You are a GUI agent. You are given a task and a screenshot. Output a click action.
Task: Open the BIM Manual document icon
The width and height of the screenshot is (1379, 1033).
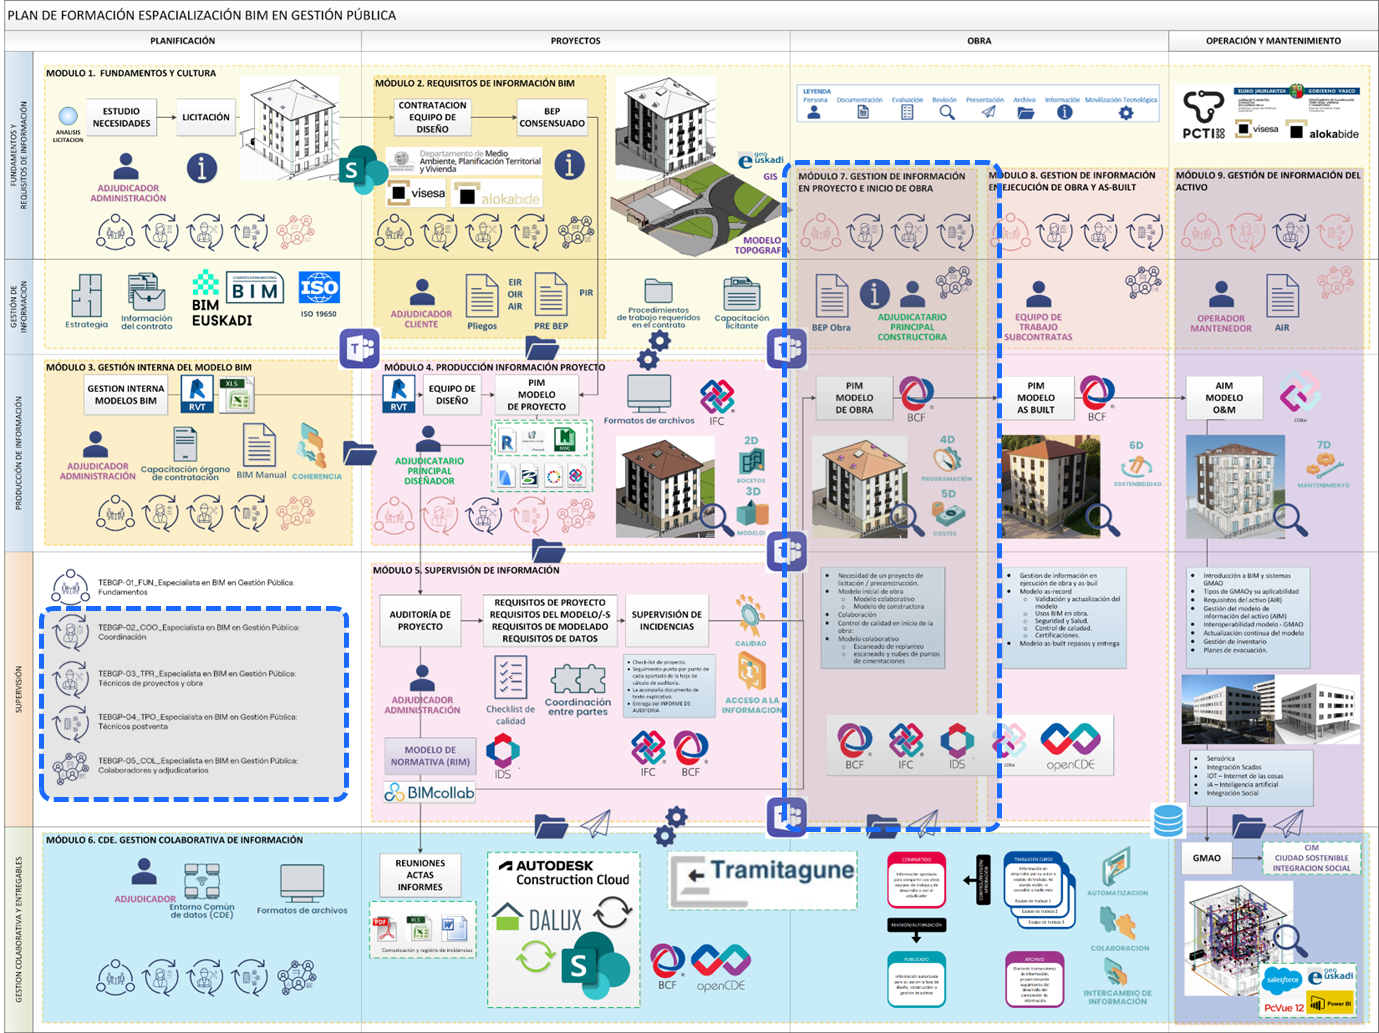(x=259, y=445)
